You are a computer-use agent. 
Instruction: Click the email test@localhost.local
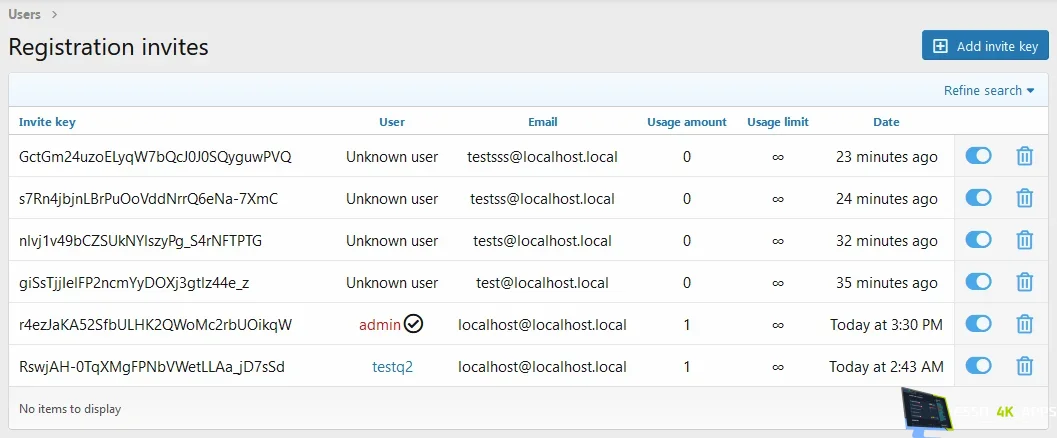point(543,282)
